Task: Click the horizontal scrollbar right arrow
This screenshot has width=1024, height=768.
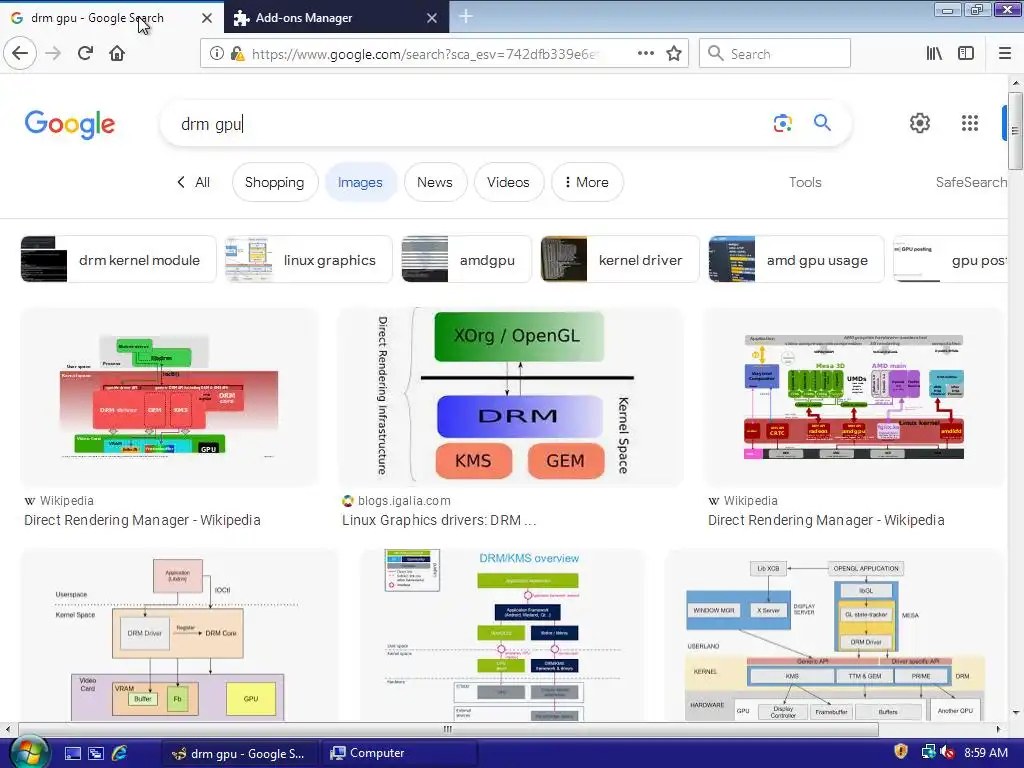Action: click(998, 729)
